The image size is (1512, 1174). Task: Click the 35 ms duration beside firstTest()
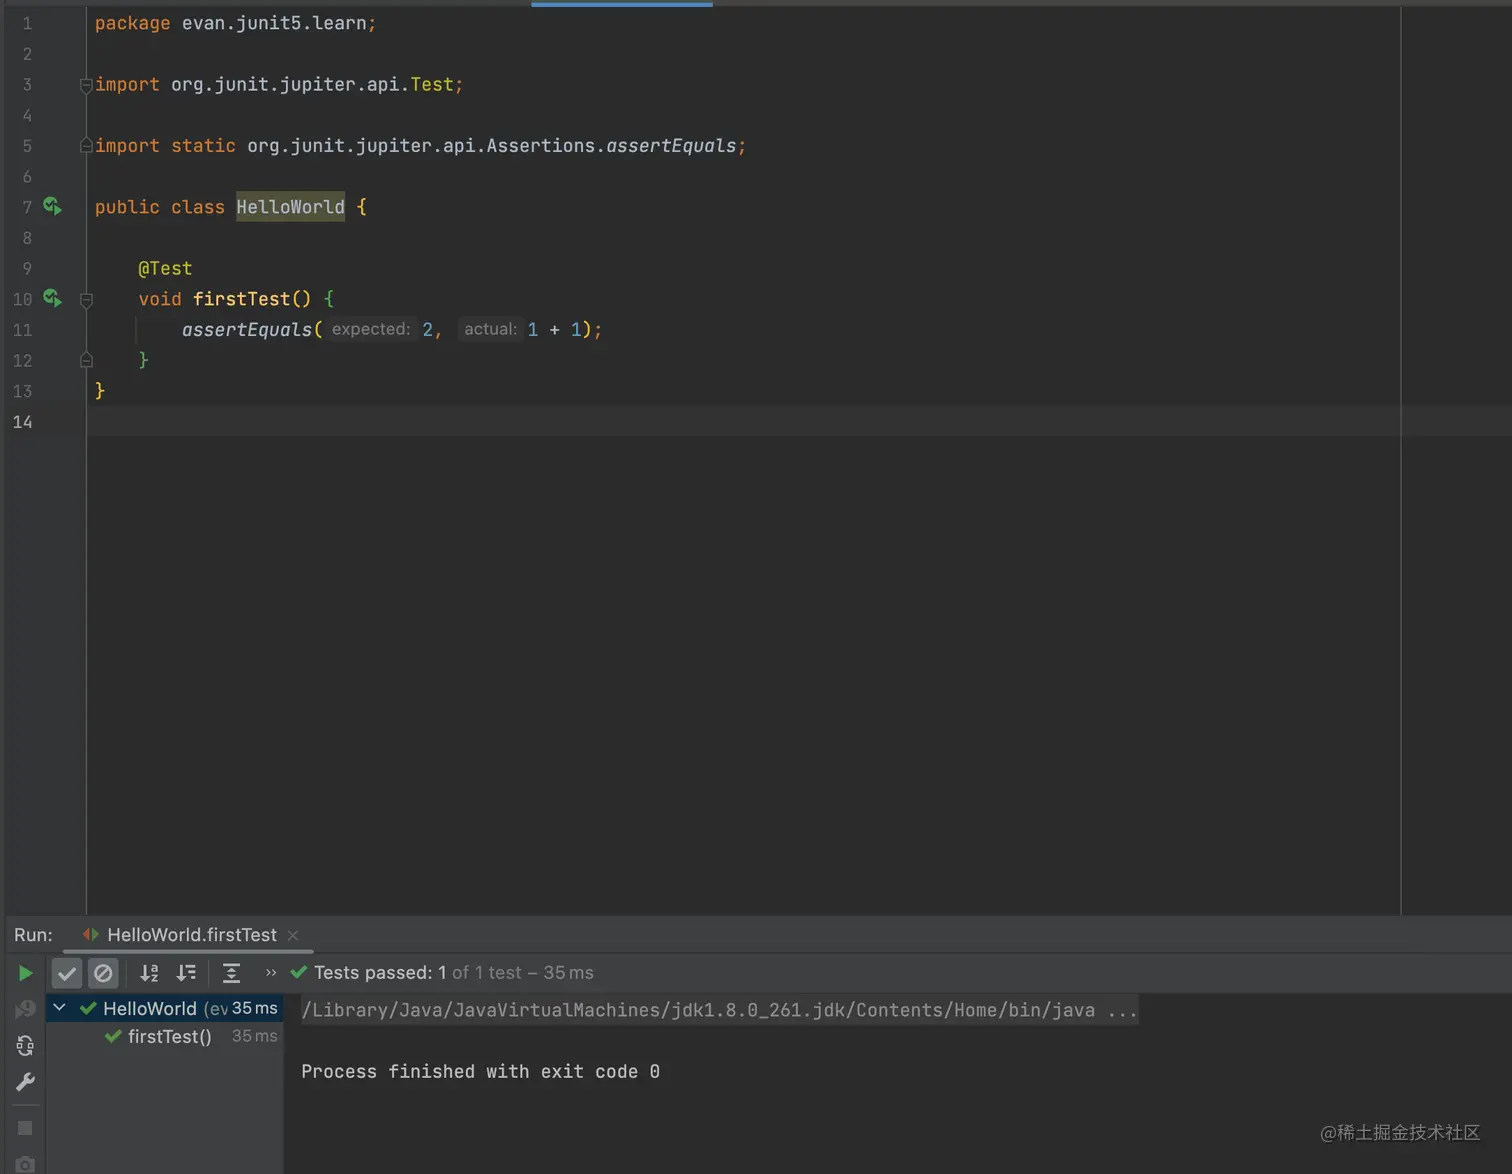(254, 1037)
